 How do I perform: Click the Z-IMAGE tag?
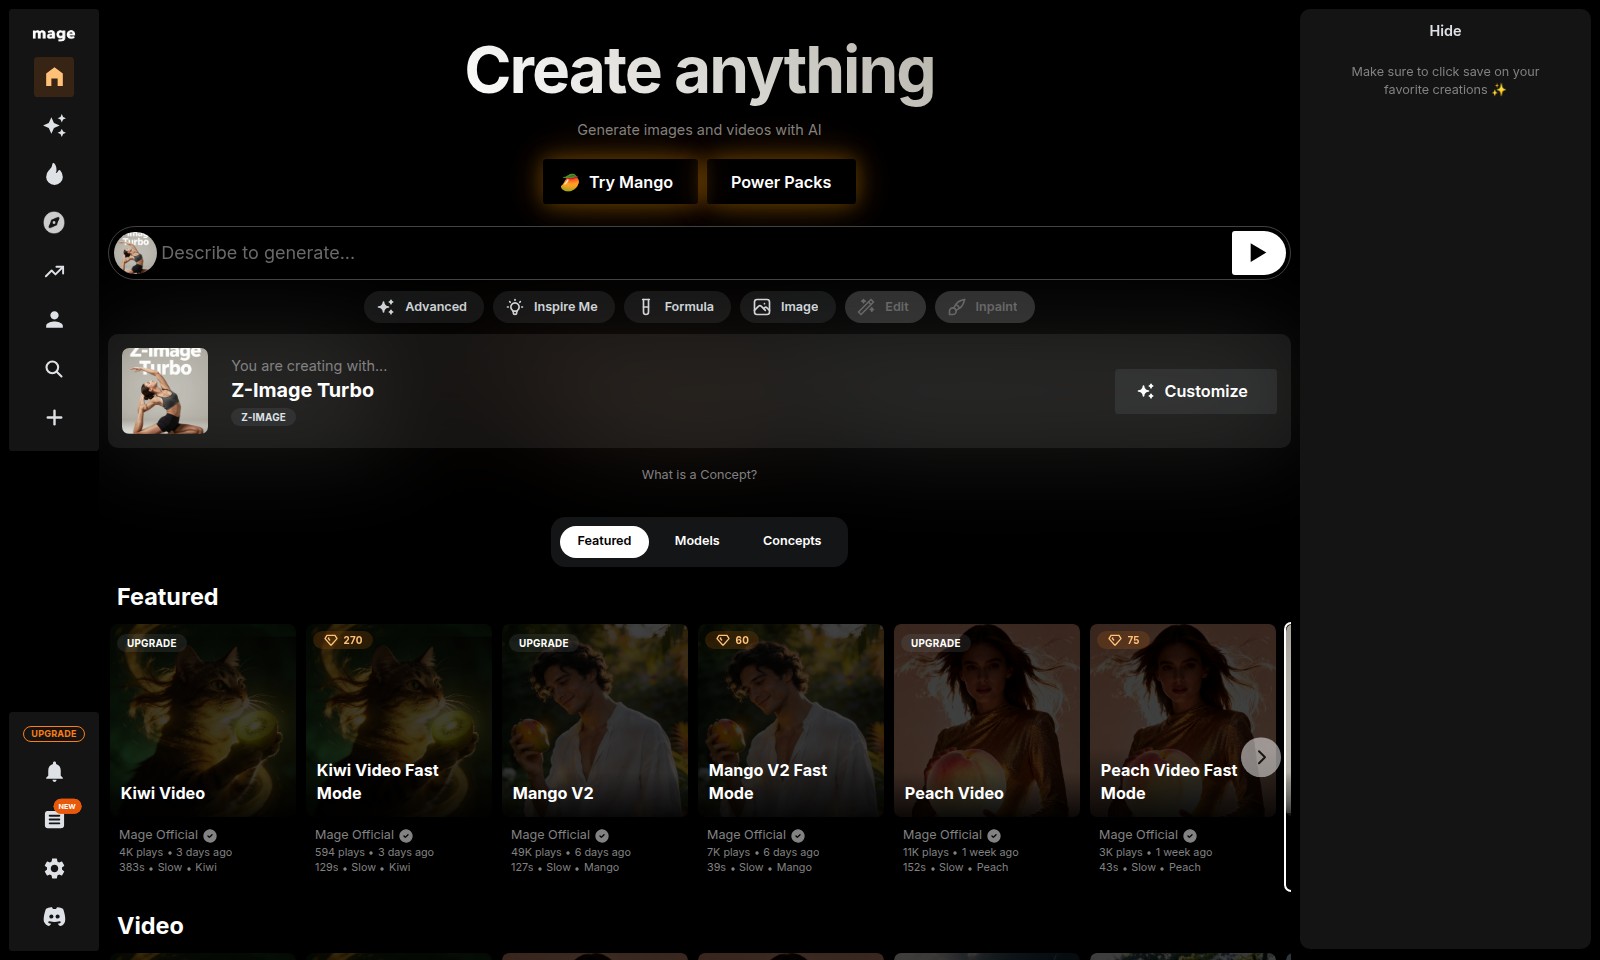click(x=263, y=417)
